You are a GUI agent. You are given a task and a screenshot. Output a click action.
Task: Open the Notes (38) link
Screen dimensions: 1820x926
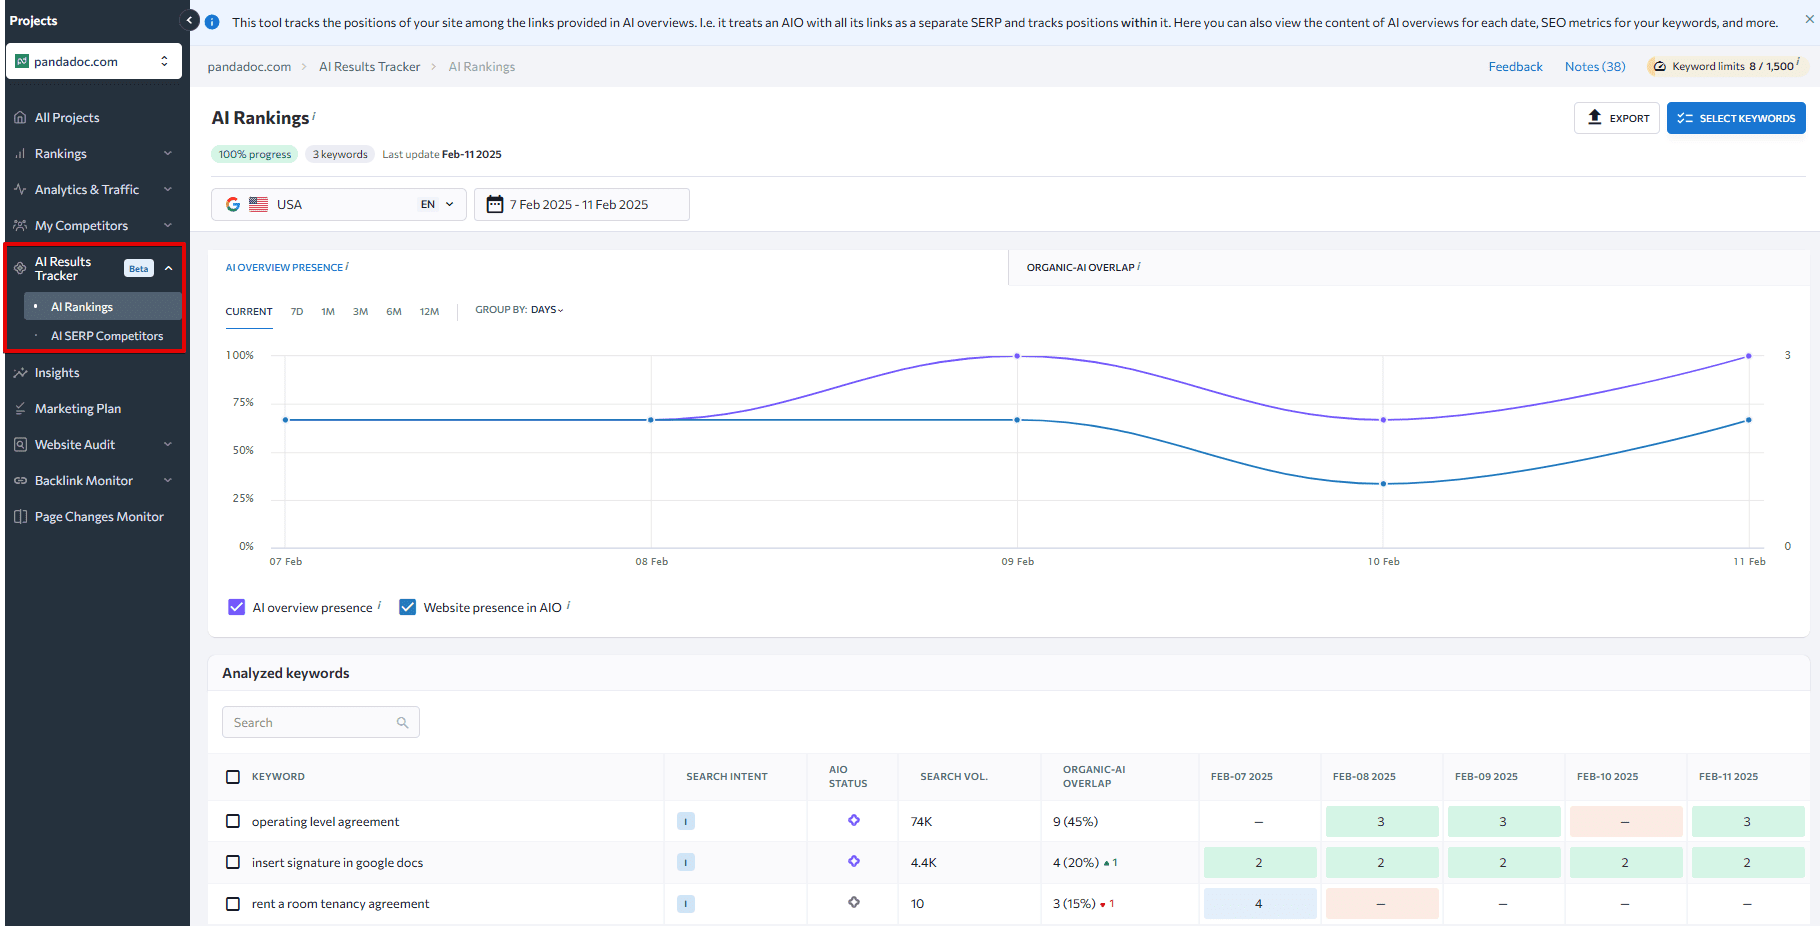[x=1595, y=67]
